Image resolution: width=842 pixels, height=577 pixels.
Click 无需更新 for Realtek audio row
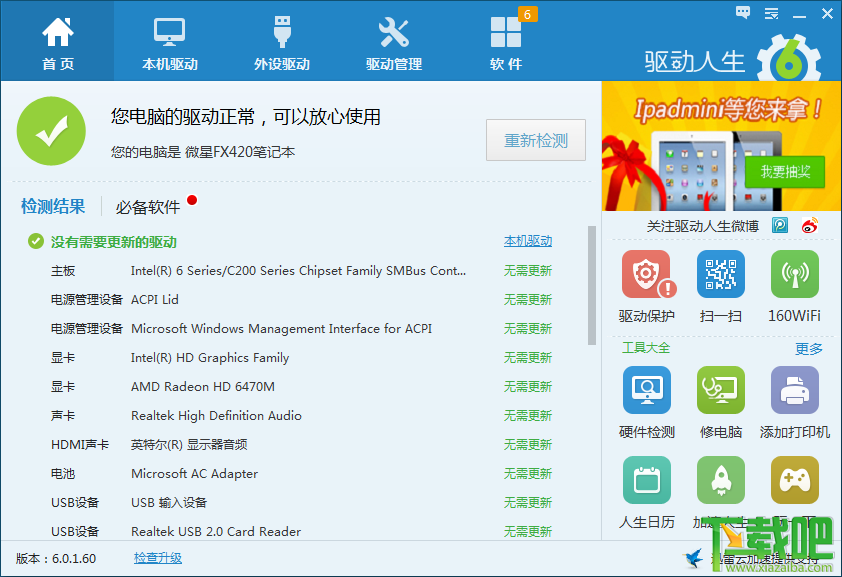click(x=528, y=415)
